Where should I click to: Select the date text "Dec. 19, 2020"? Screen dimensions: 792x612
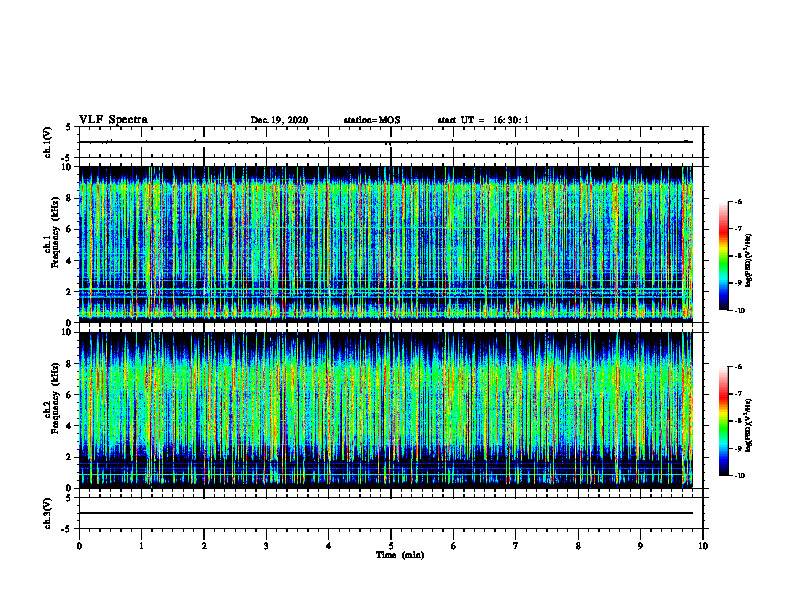[279, 120]
